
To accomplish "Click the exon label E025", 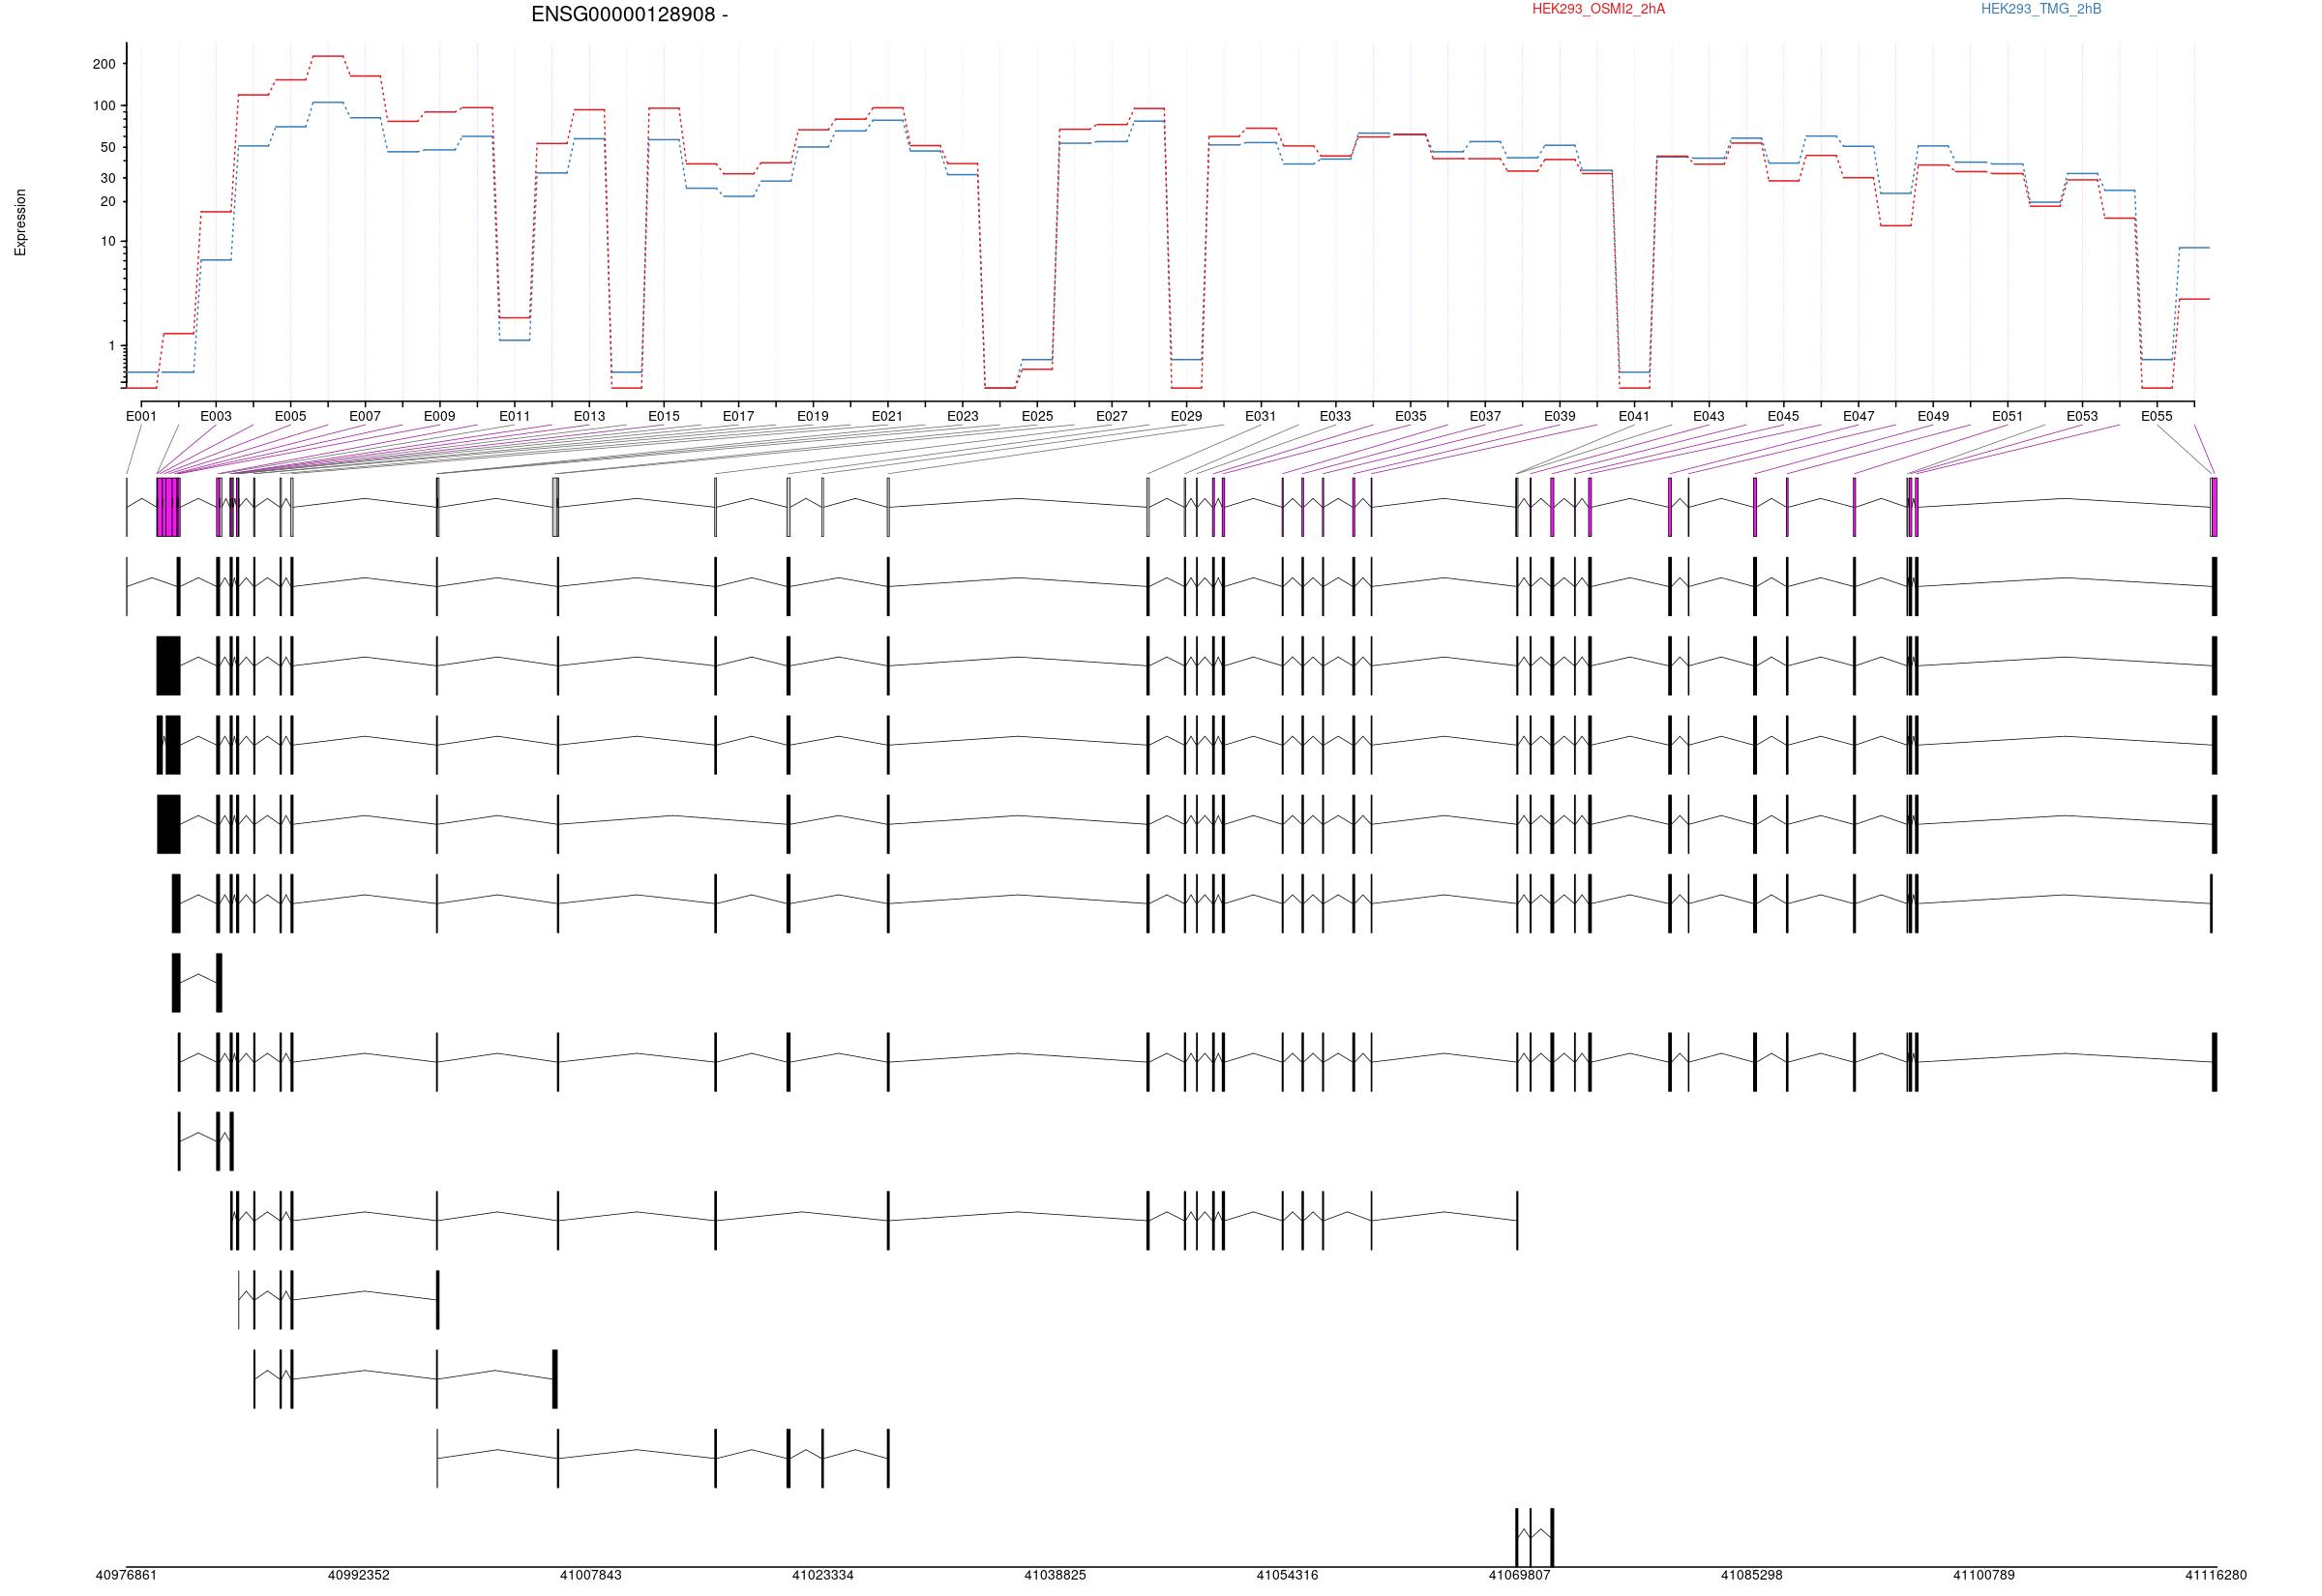I will tap(1037, 416).
